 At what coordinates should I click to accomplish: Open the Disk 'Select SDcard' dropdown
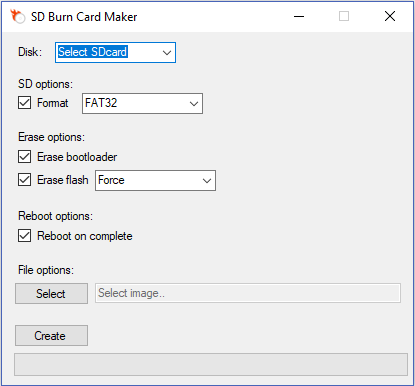pyautogui.click(x=115, y=52)
